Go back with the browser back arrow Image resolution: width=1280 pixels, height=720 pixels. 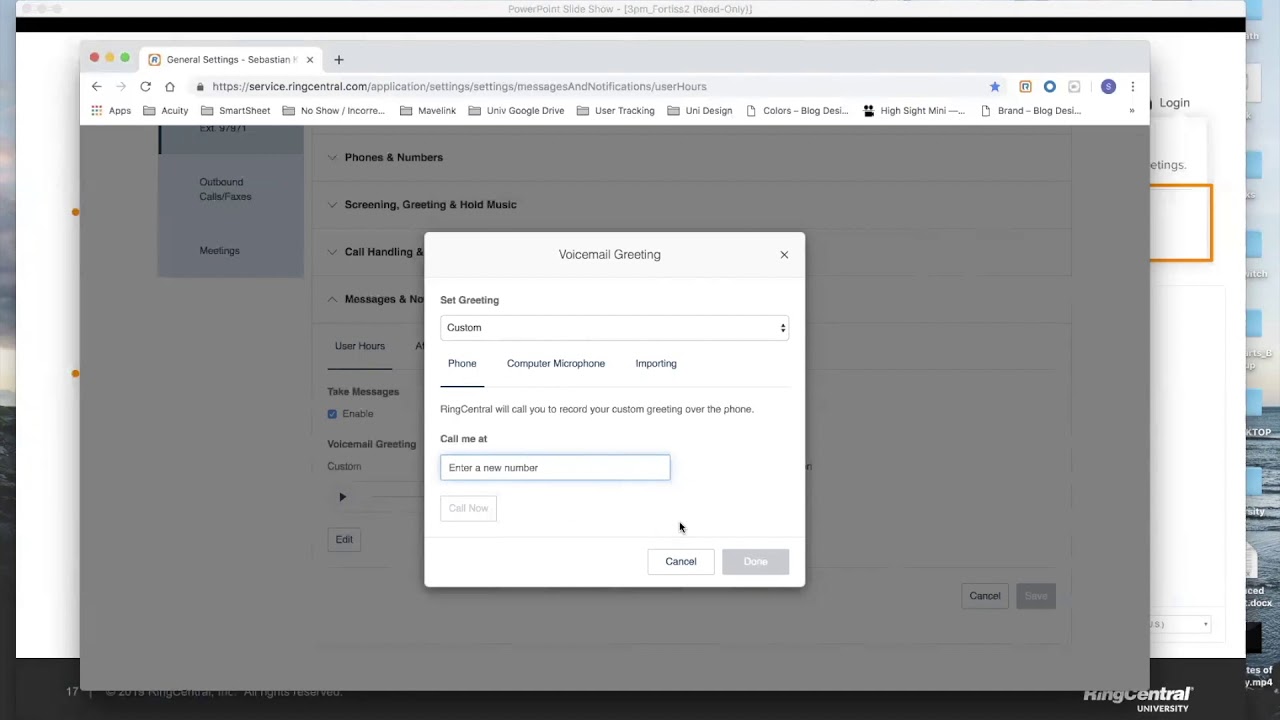97,87
